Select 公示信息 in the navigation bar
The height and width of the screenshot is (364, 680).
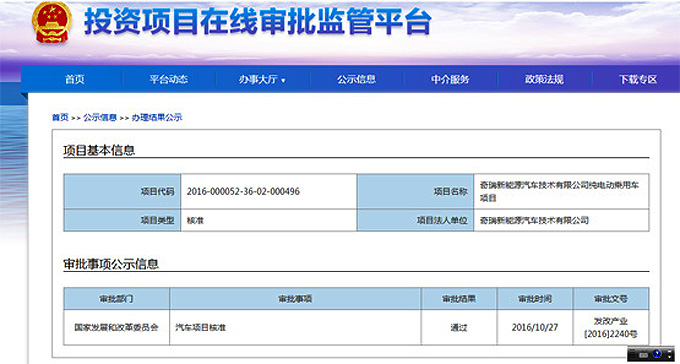pyautogui.click(x=356, y=79)
